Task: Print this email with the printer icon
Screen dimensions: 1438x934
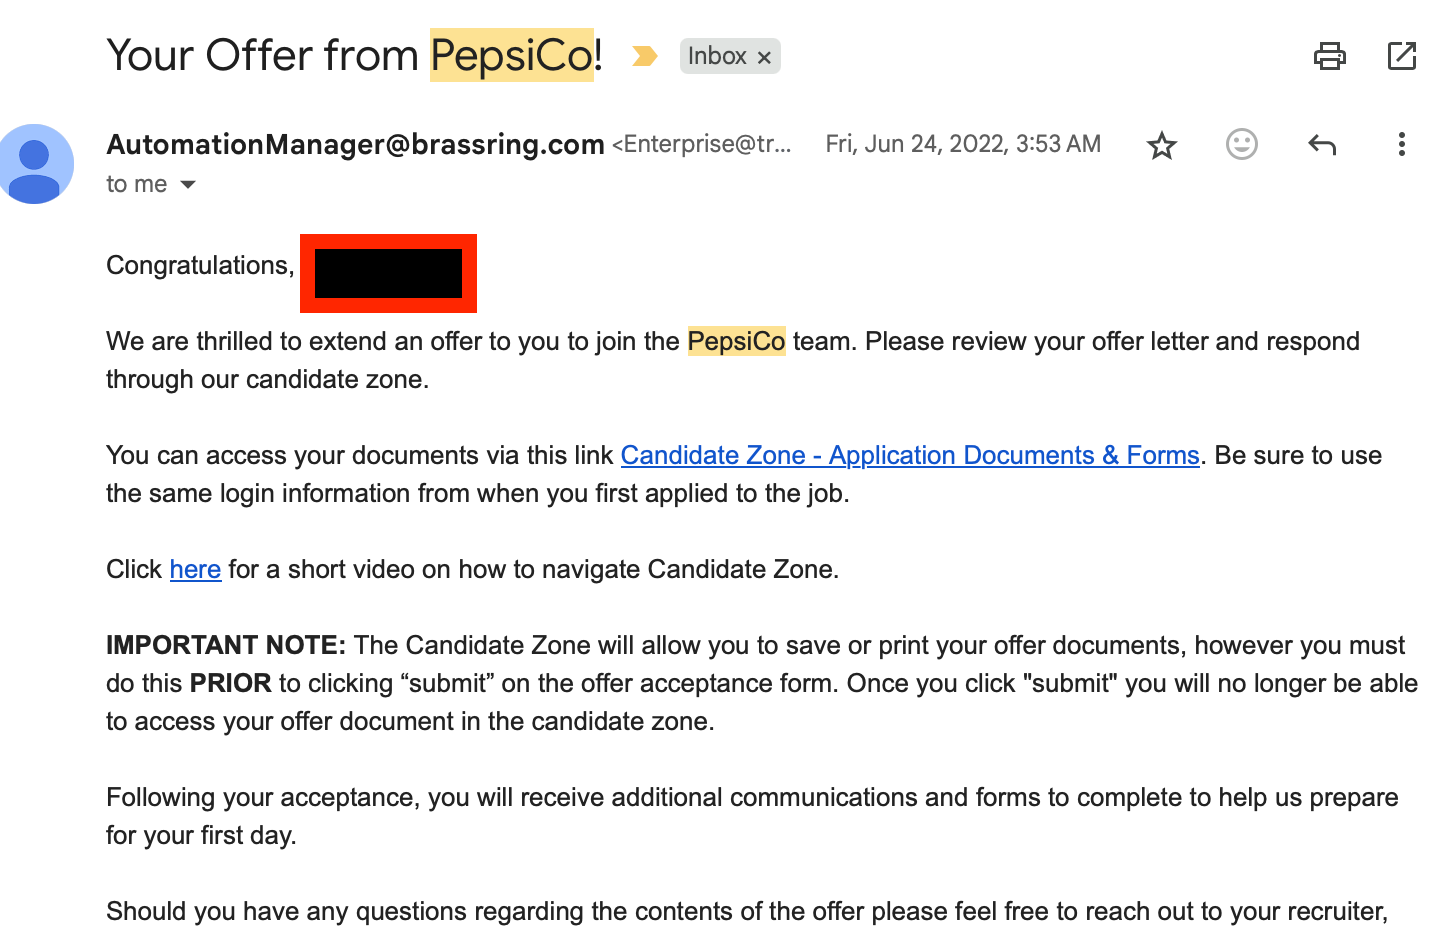Action: (1329, 56)
